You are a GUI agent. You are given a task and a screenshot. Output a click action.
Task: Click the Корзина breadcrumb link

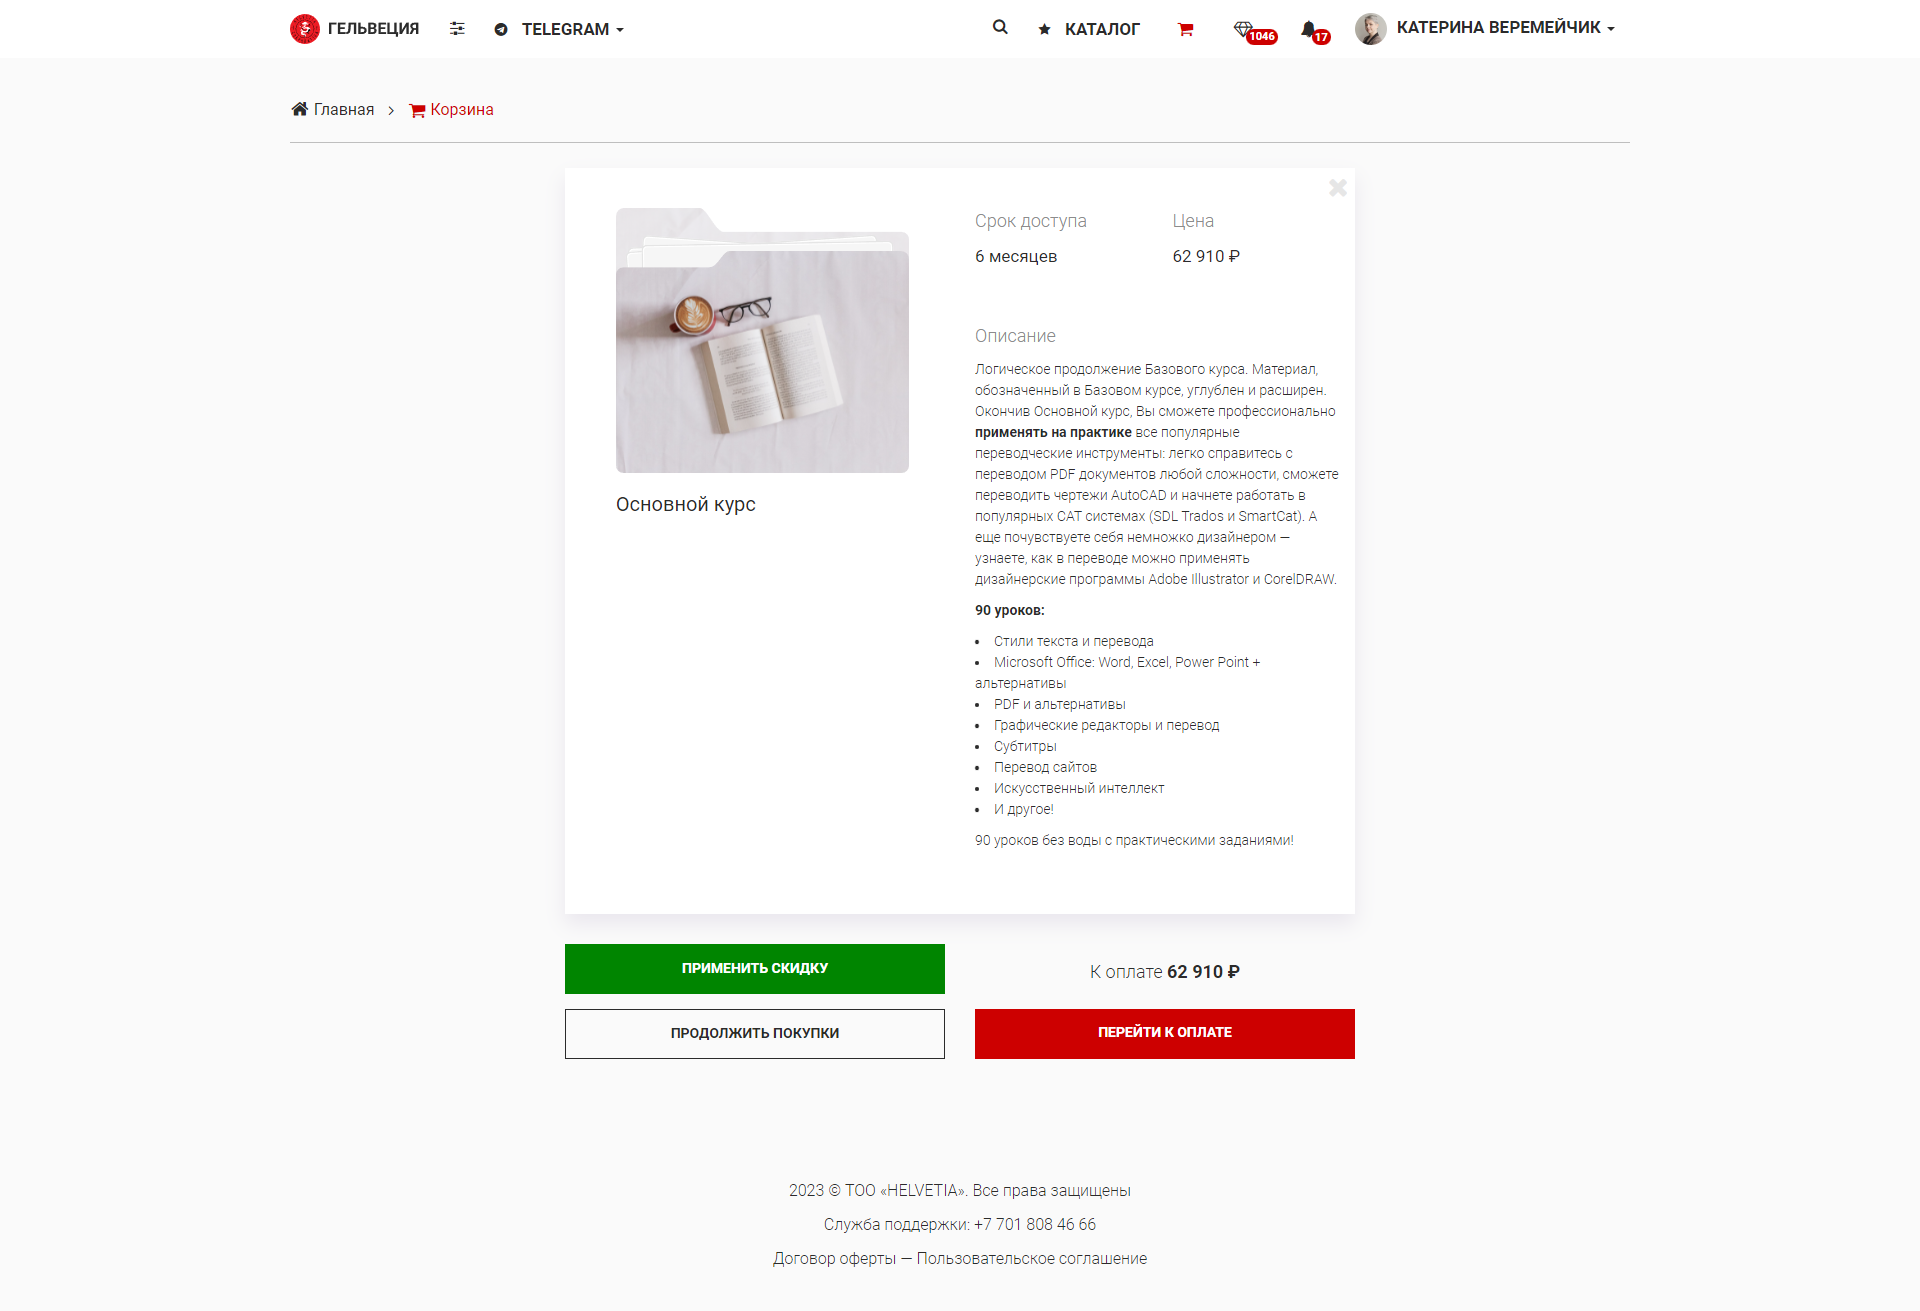tap(462, 109)
